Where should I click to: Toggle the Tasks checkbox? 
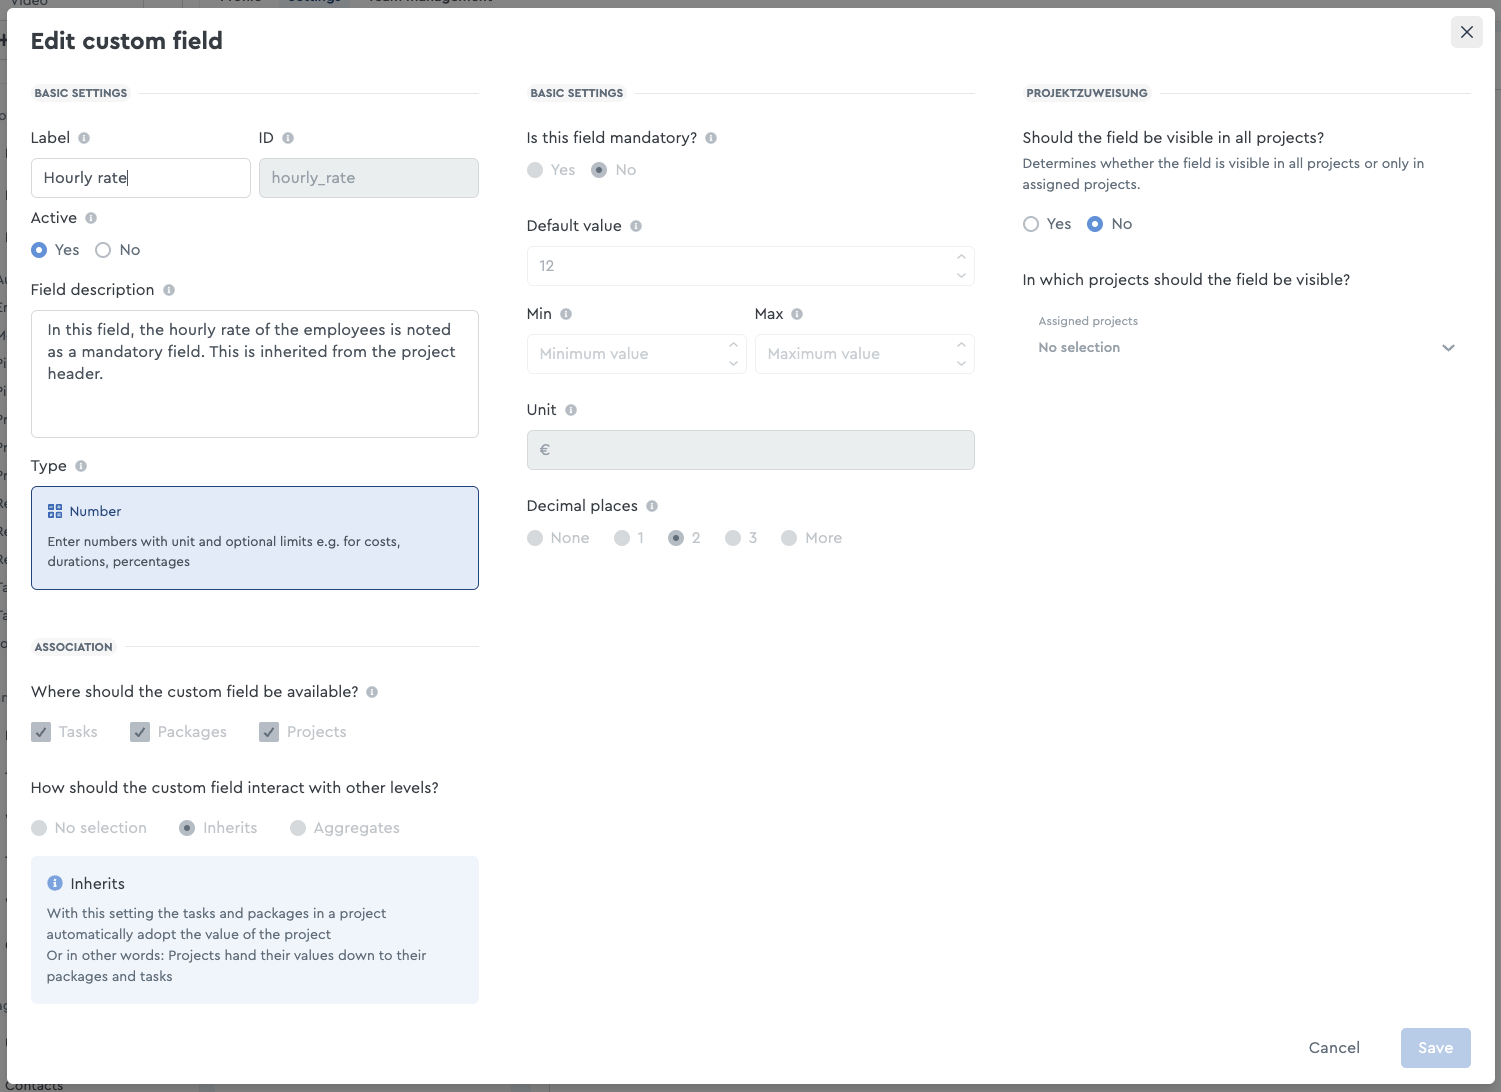coord(41,732)
